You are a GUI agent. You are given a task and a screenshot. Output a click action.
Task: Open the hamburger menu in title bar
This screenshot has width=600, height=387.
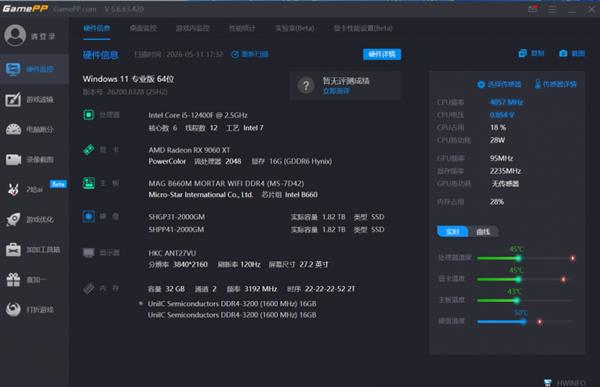(552, 9)
